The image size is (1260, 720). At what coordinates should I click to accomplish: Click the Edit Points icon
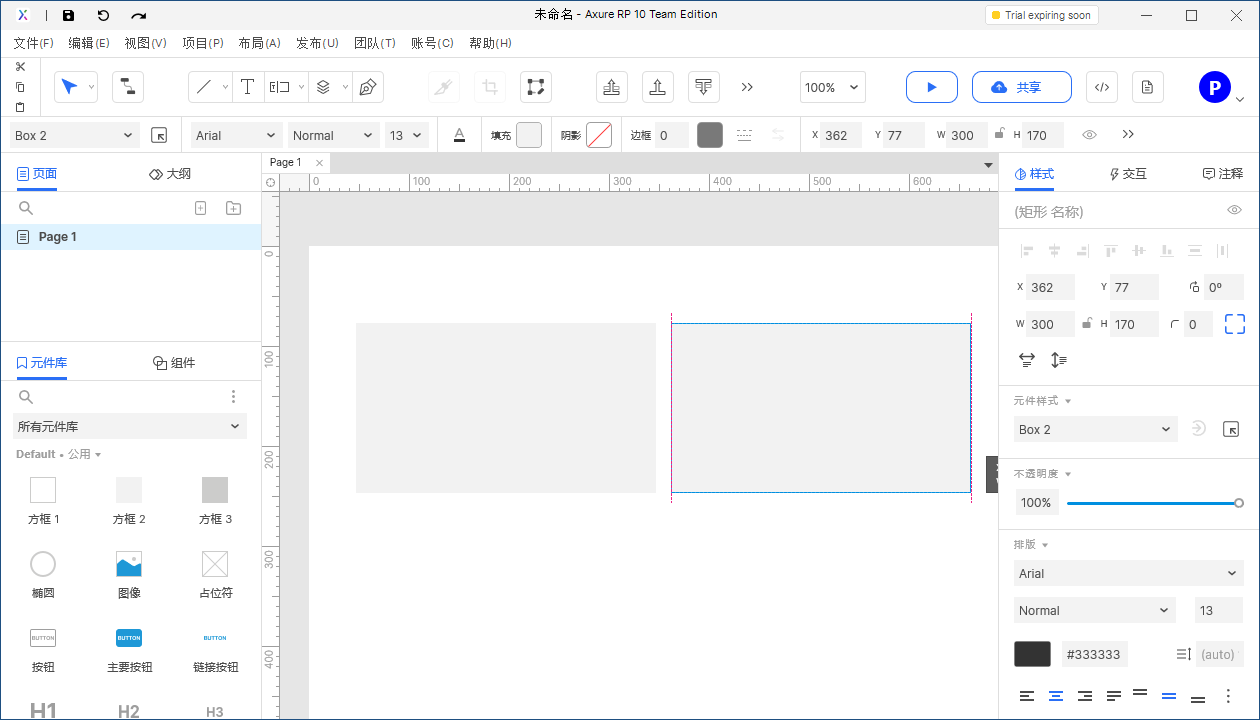536,87
